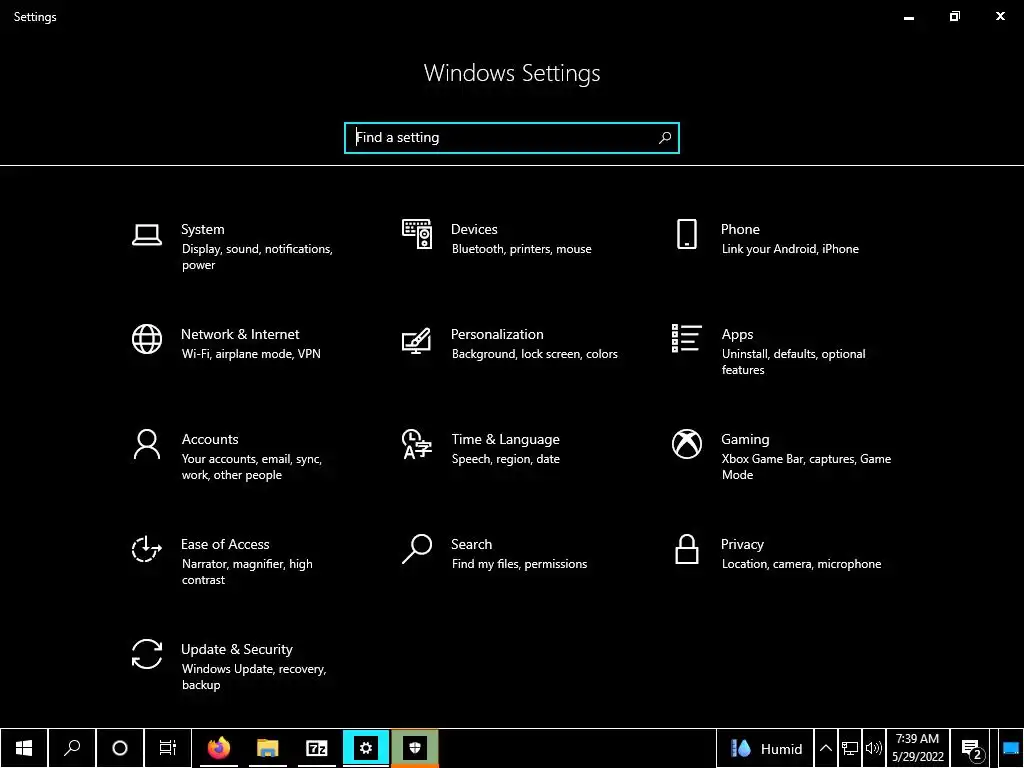Open the Time & Language icon
The width and height of the screenshot is (1024, 768).
pyautogui.click(x=417, y=444)
